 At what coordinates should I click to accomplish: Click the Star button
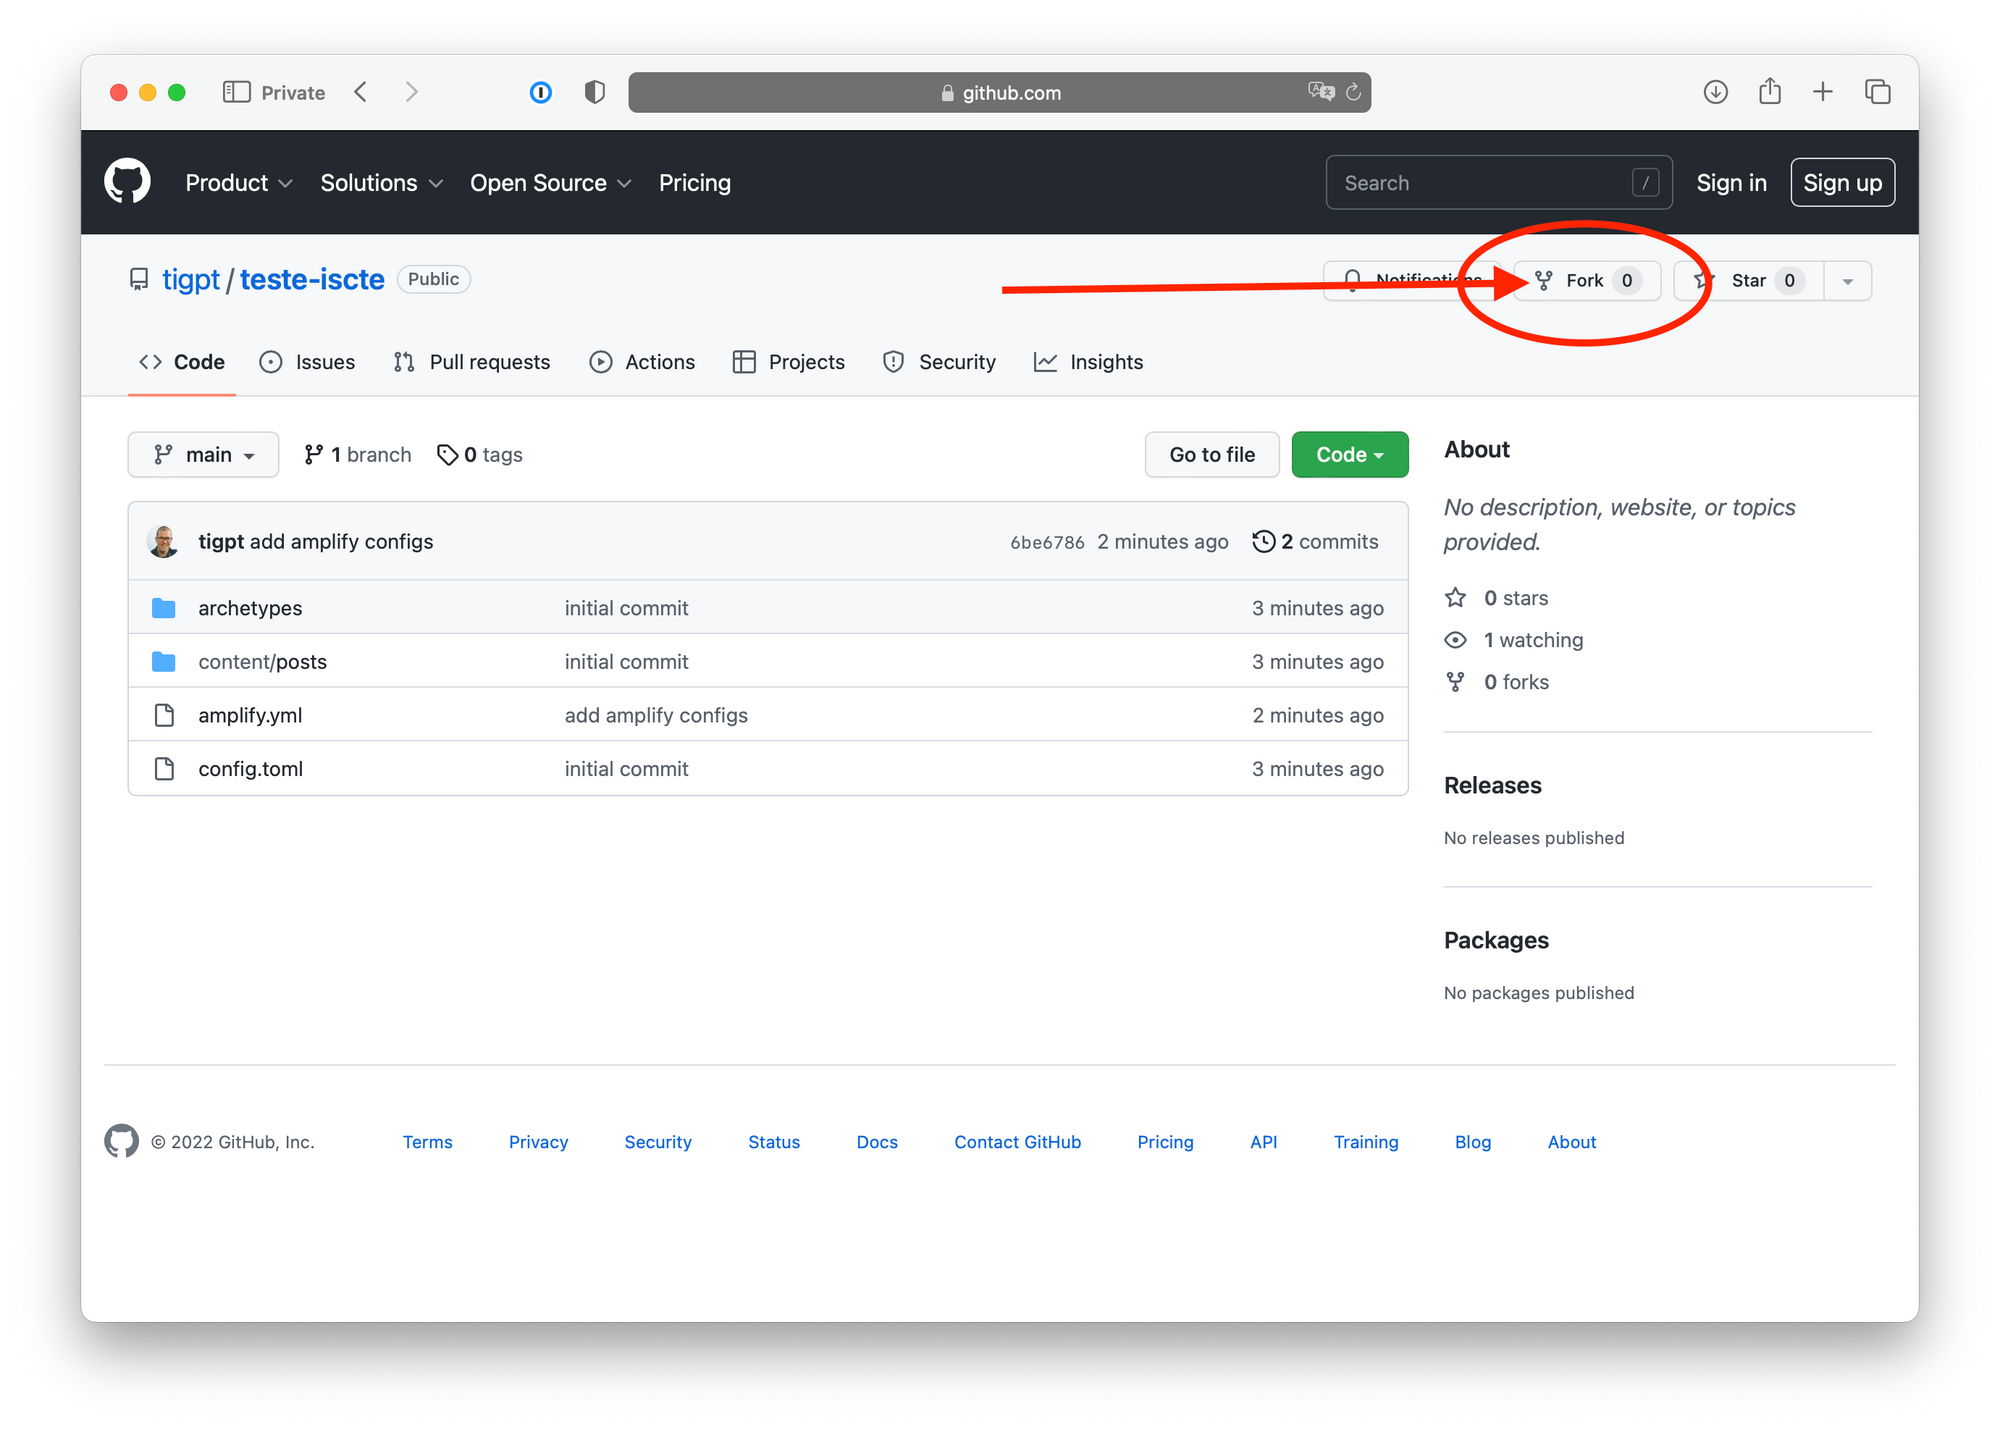pos(1749,281)
